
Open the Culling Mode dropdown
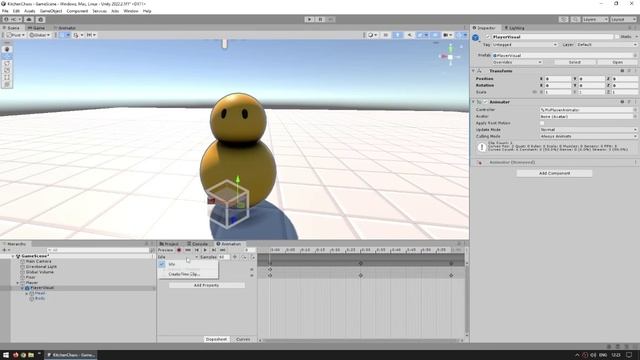coord(589,136)
